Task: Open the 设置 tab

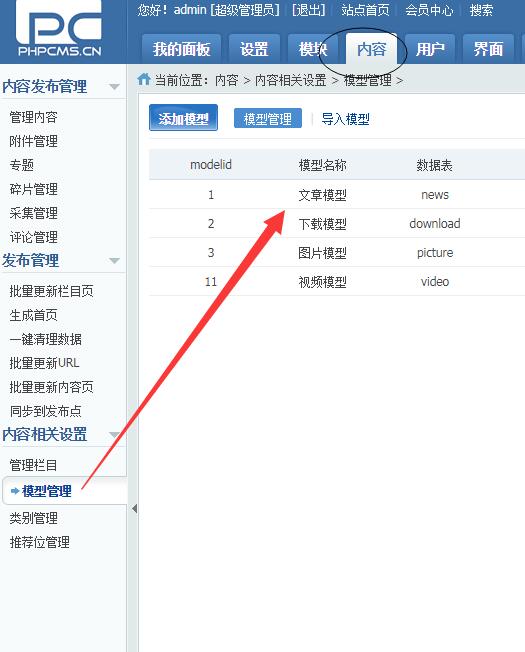Action: (254, 49)
